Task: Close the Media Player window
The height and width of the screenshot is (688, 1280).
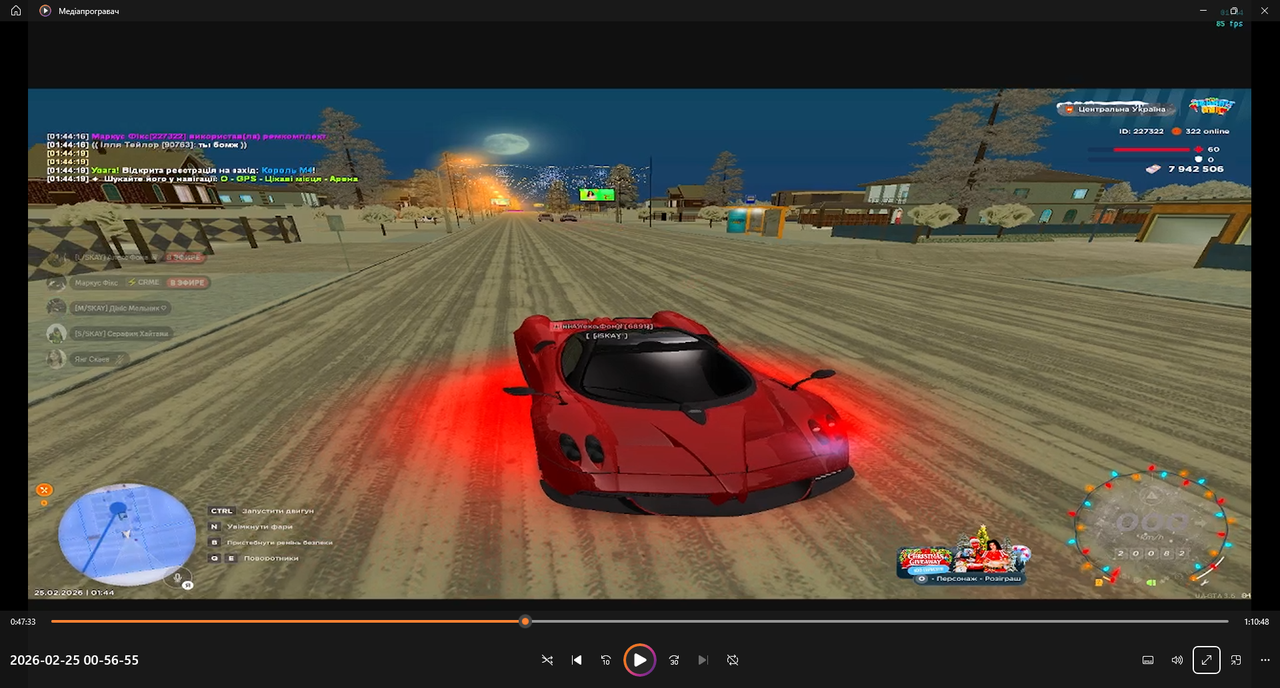Action: click(x=1264, y=10)
